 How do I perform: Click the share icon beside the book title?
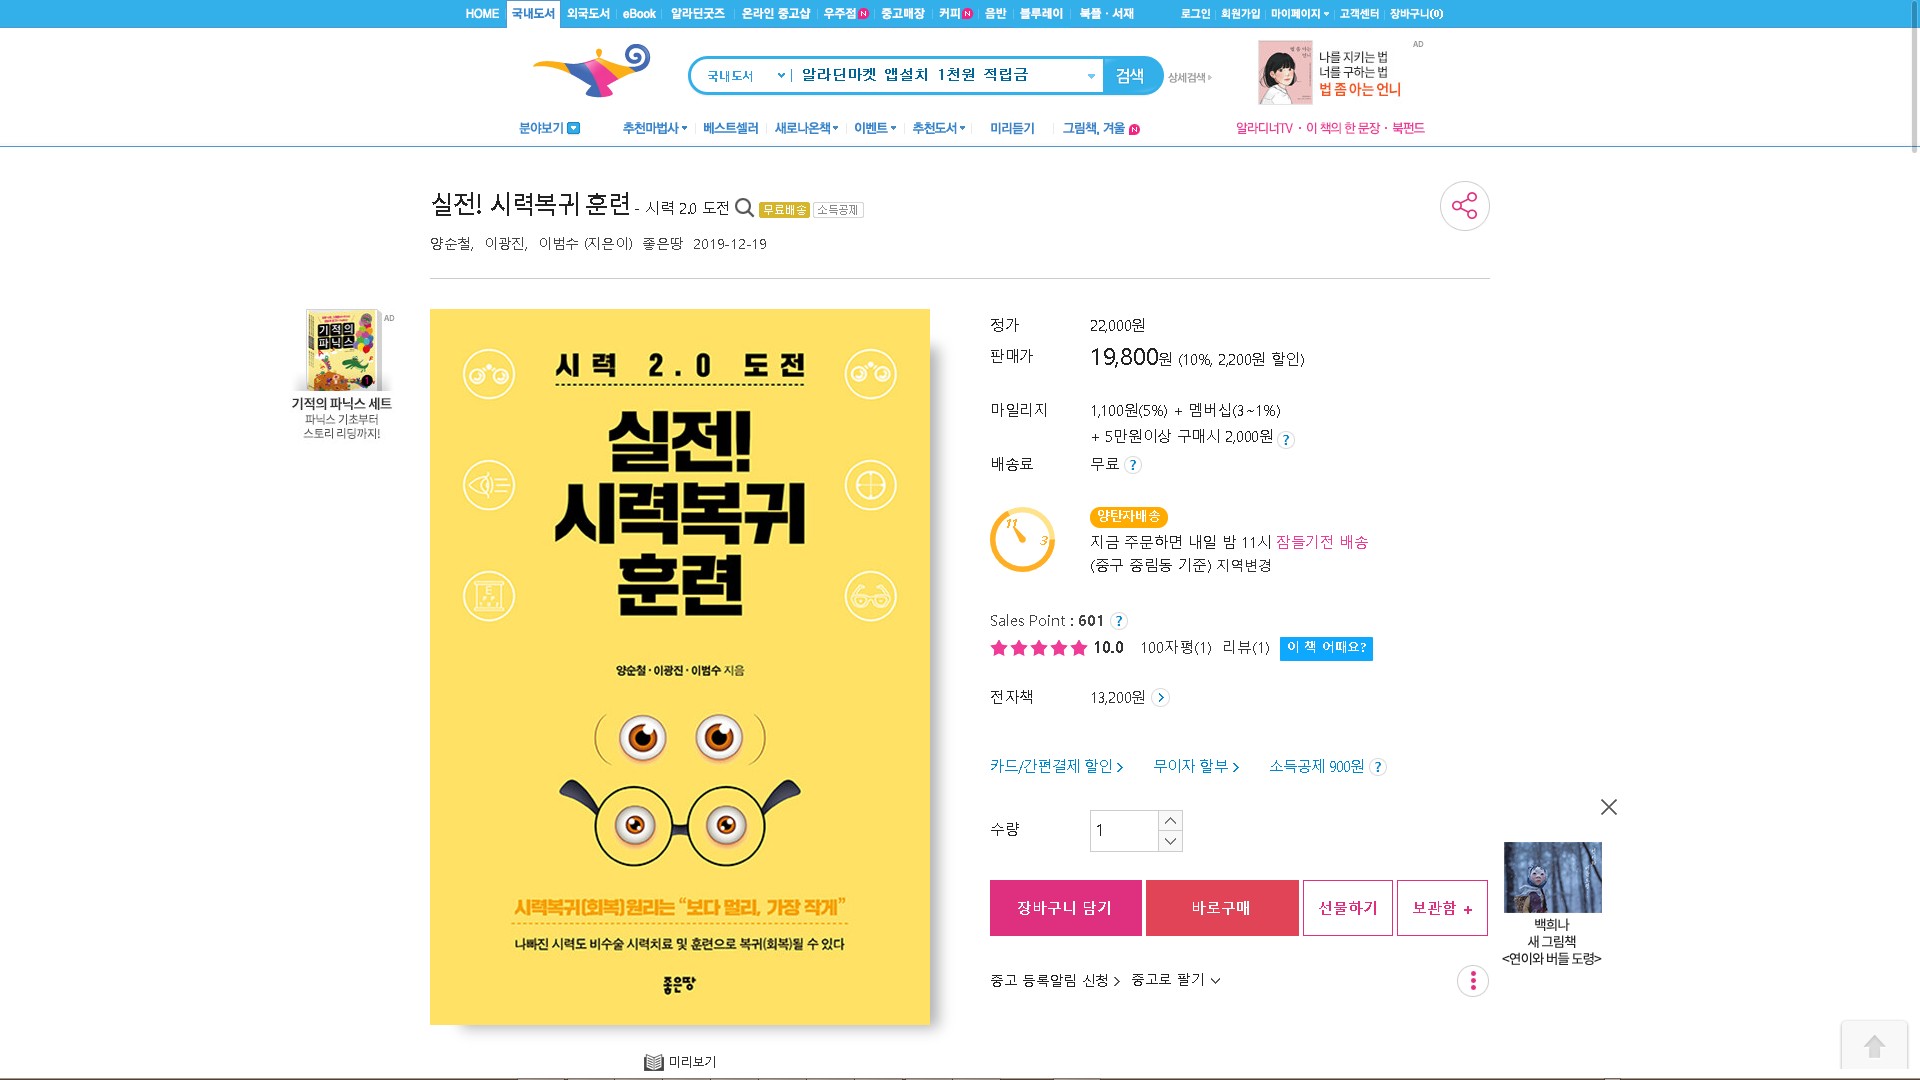(1464, 206)
